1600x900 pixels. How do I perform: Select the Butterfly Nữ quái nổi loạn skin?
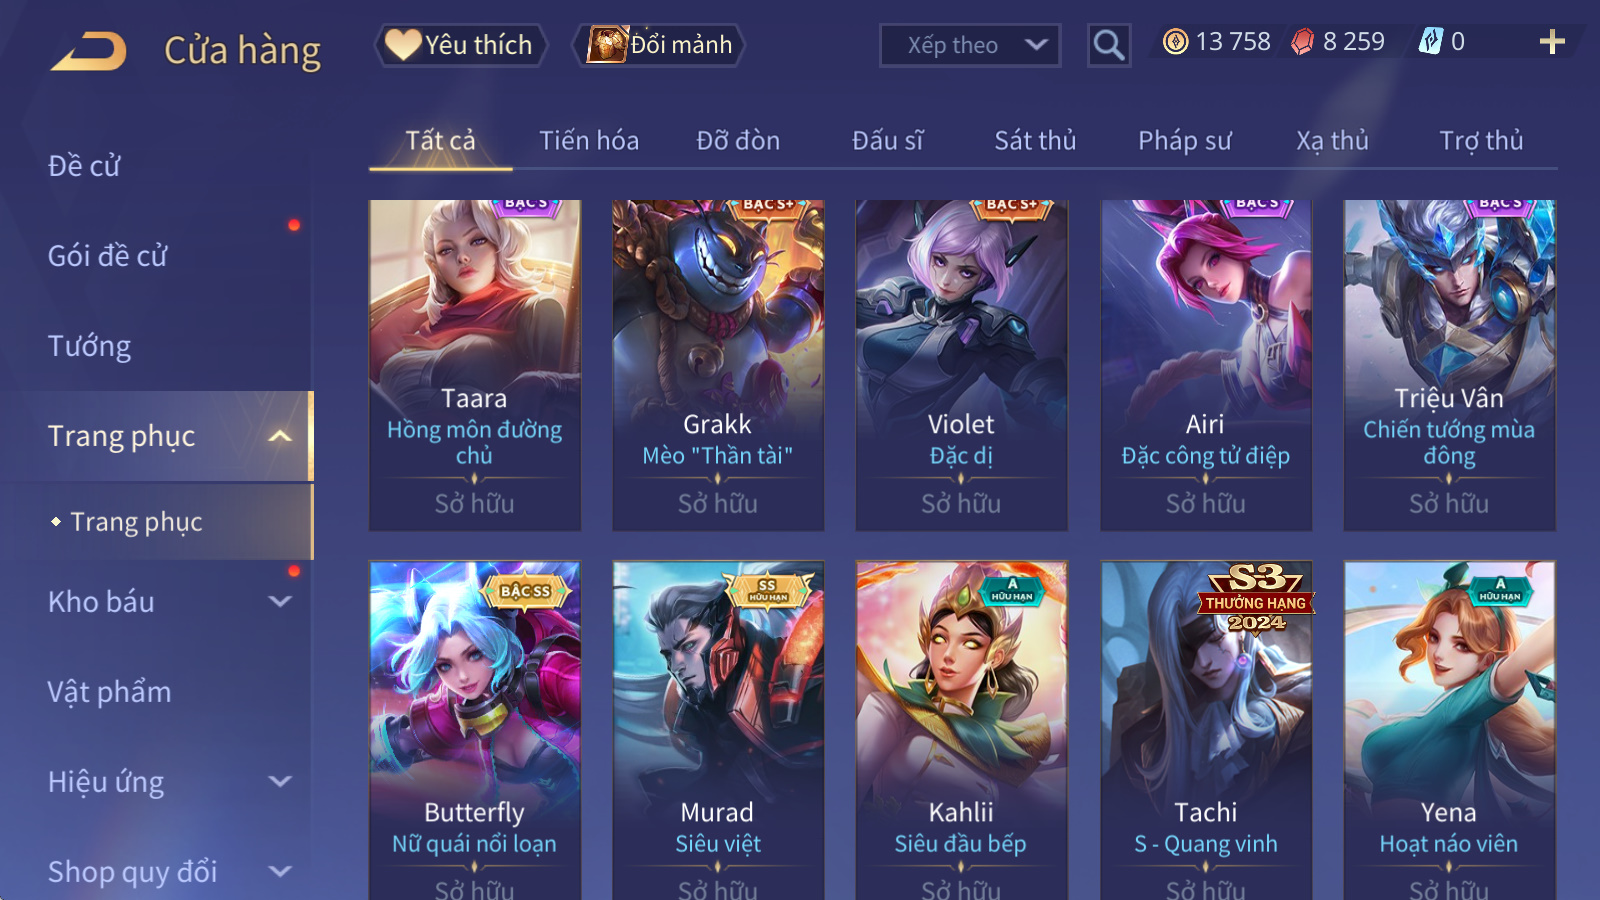tap(474, 730)
